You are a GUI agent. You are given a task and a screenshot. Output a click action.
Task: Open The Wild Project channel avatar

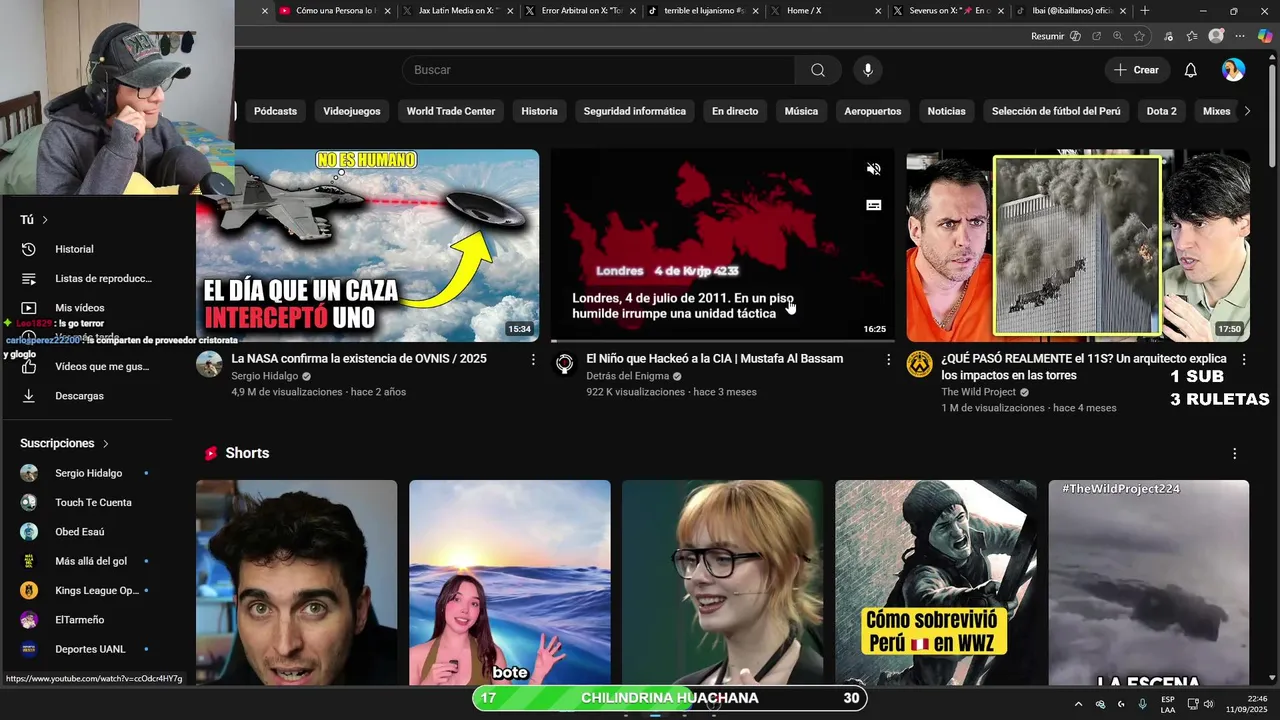[x=920, y=364]
